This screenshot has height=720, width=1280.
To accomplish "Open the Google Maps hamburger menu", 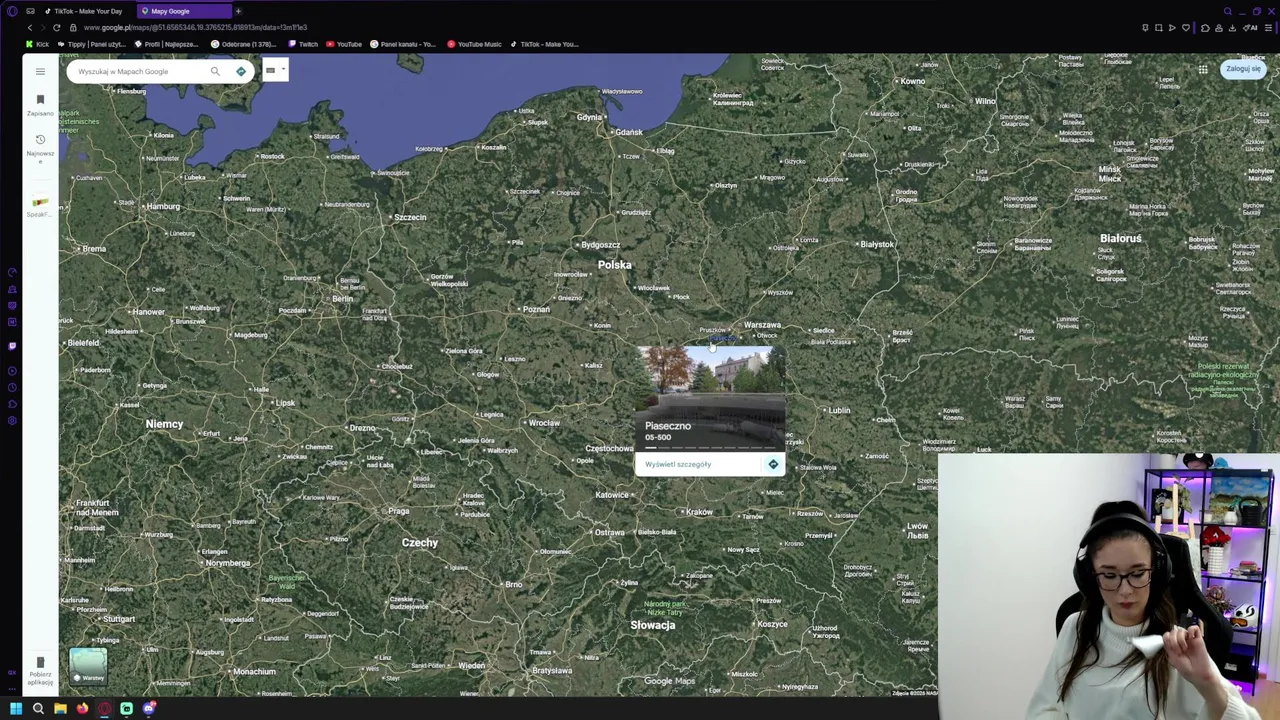I will (40, 71).
